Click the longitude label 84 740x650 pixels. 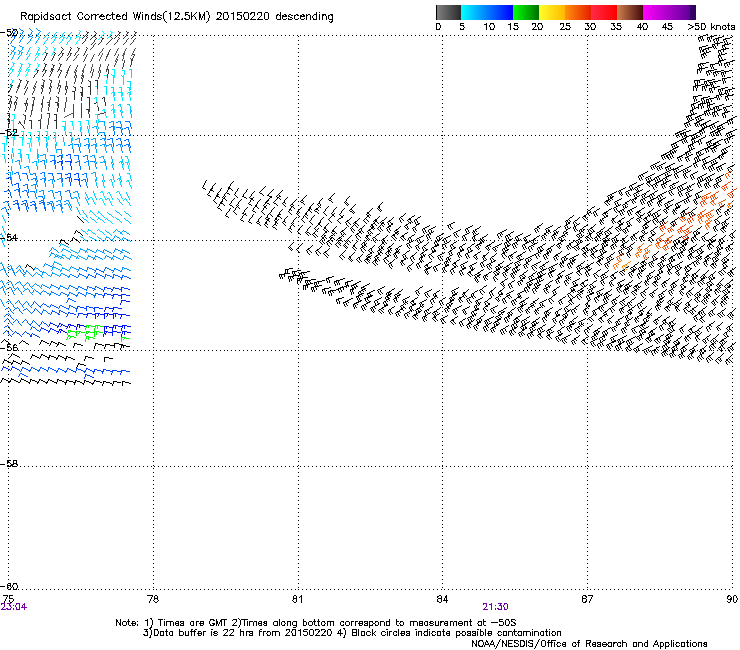442,599
